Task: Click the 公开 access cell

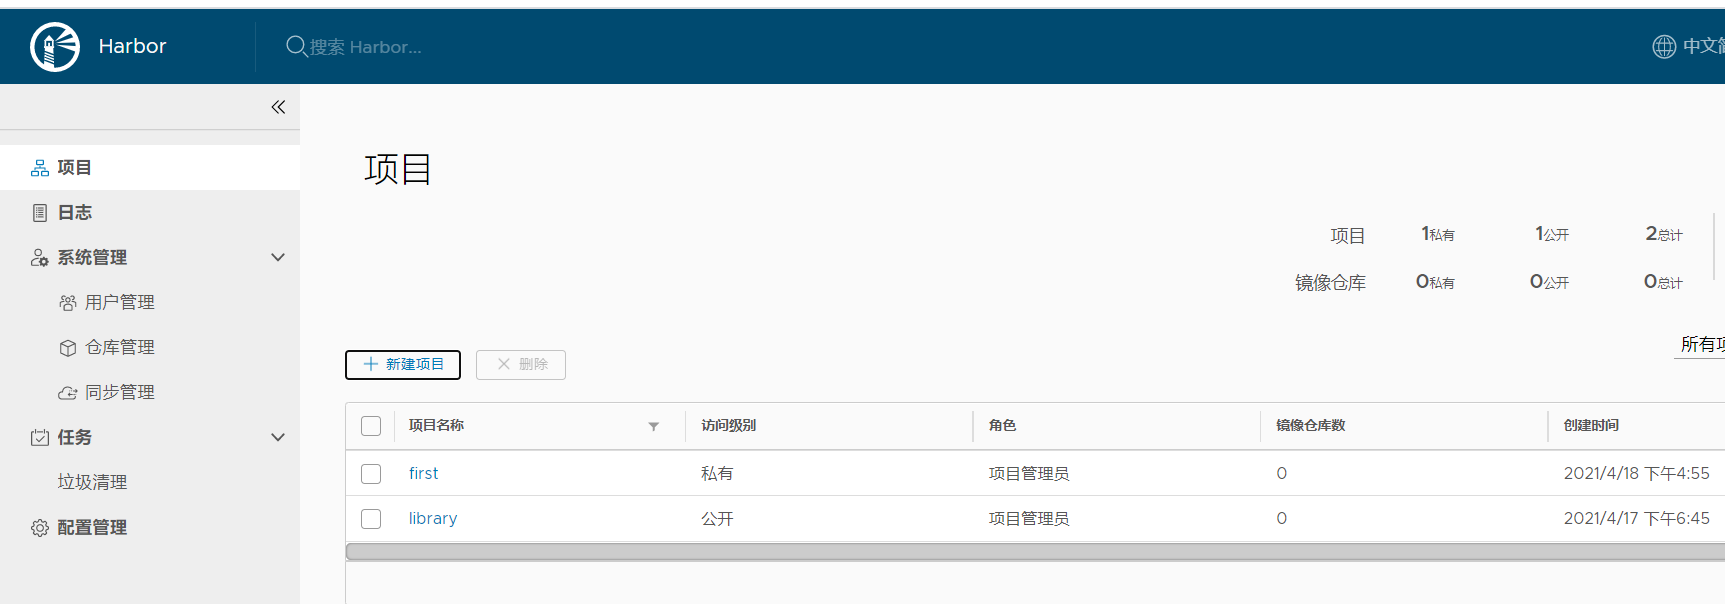Action: tap(717, 519)
